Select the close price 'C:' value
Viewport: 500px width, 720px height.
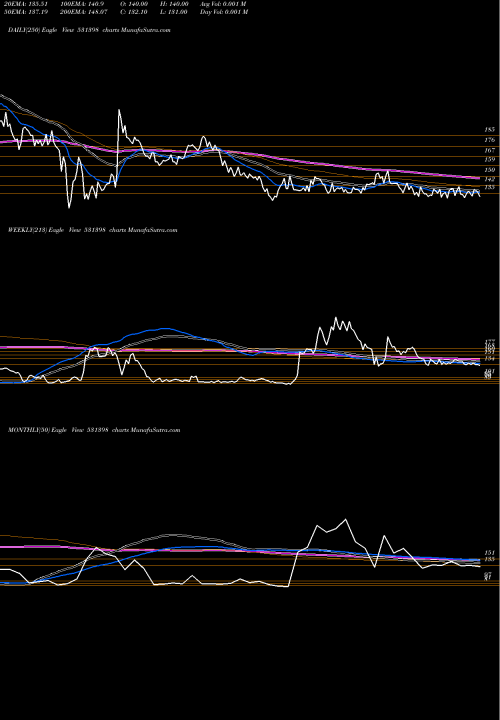(134, 12)
